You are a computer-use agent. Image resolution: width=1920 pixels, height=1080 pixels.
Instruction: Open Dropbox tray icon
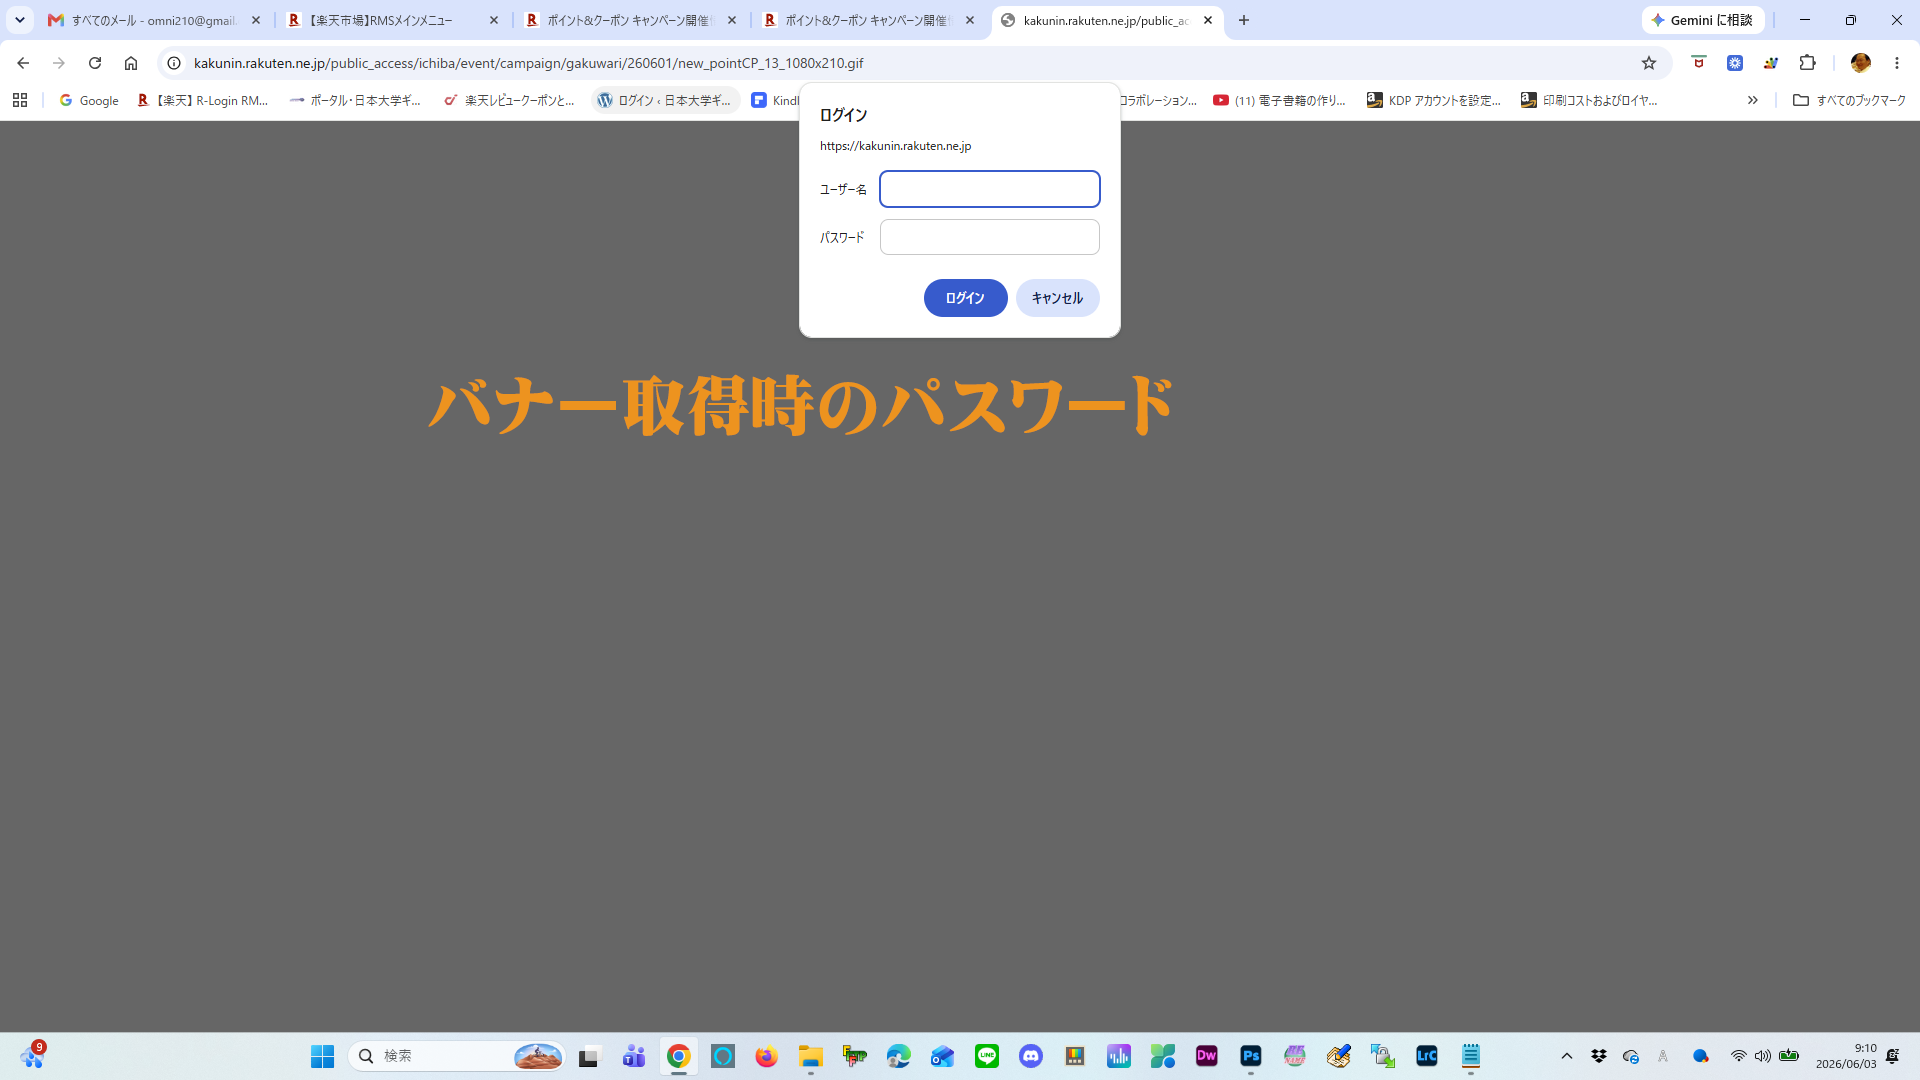(1599, 1056)
